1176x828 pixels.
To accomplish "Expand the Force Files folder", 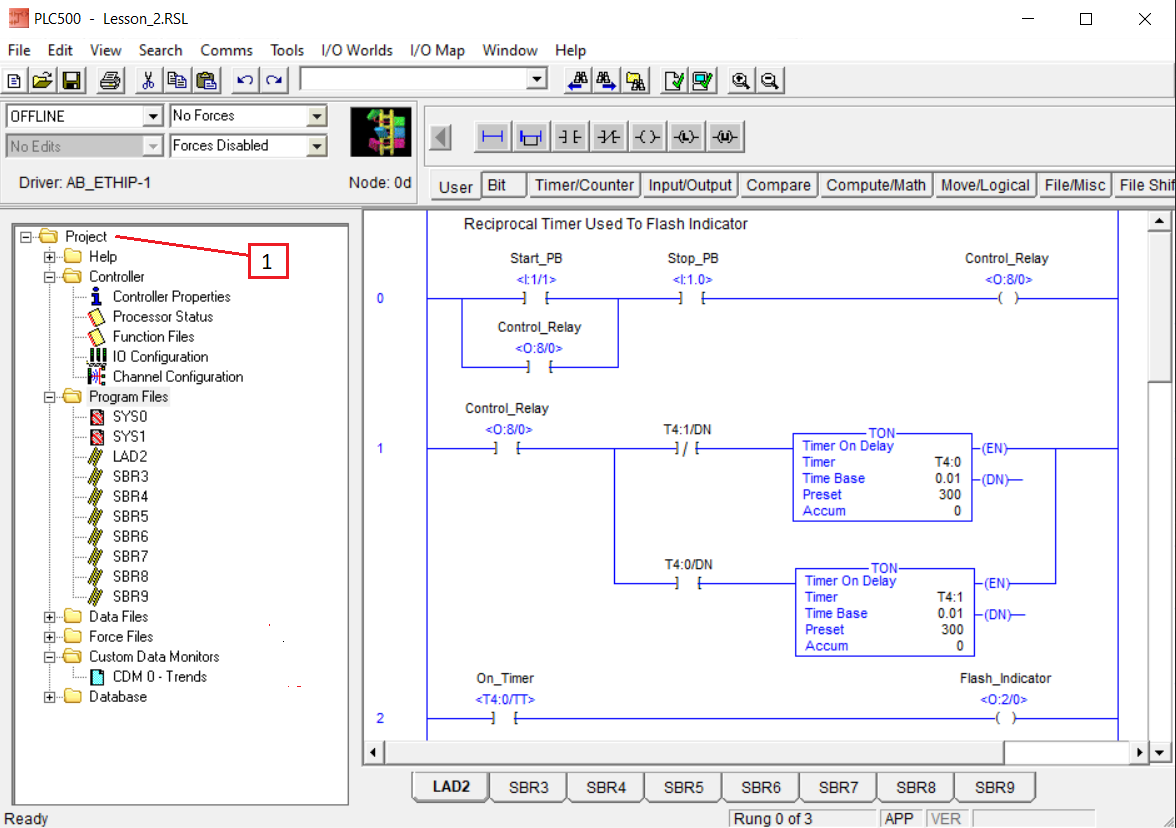I will click(x=50, y=637).
